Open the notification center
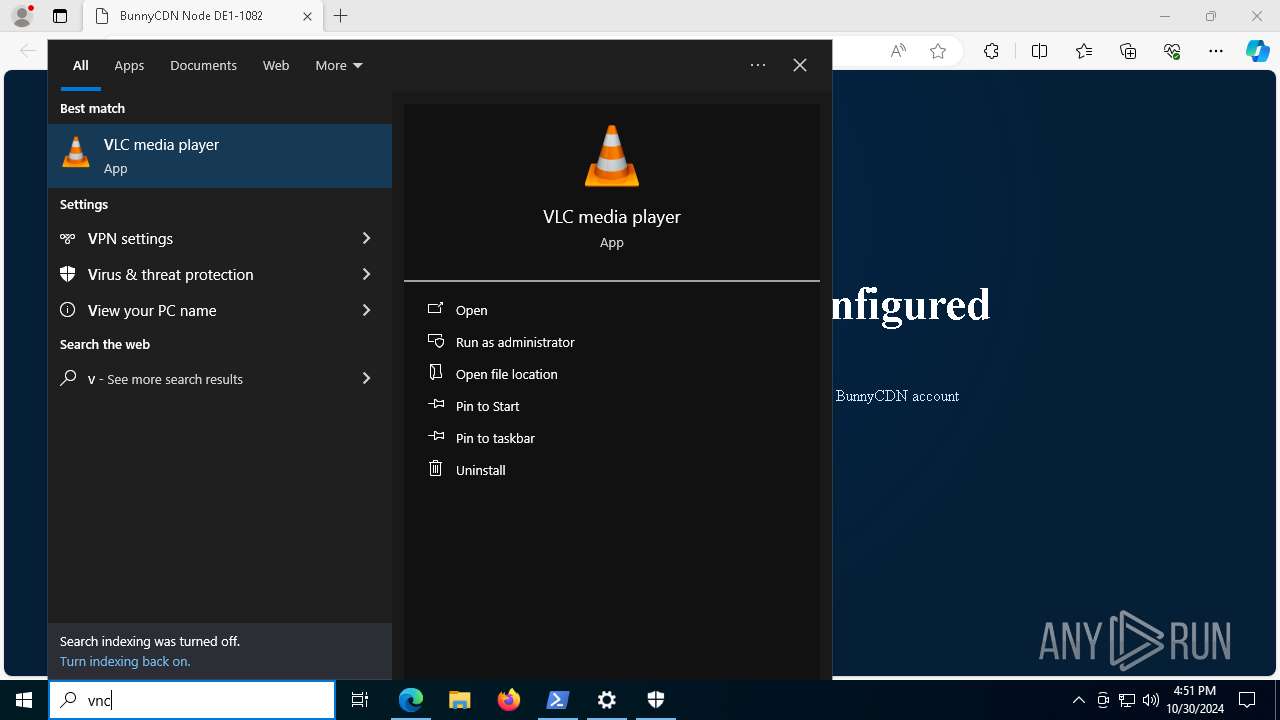The image size is (1280, 720). [x=1247, y=700]
